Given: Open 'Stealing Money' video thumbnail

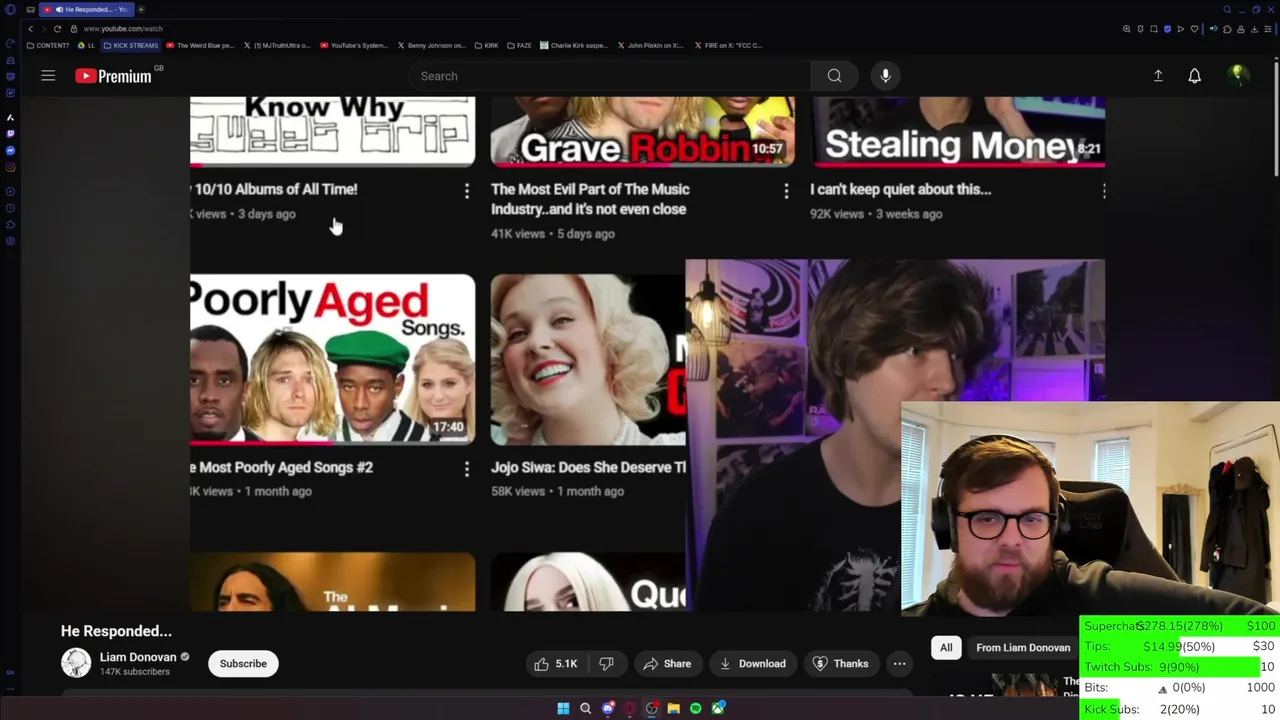Looking at the screenshot, I should pos(958,131).
